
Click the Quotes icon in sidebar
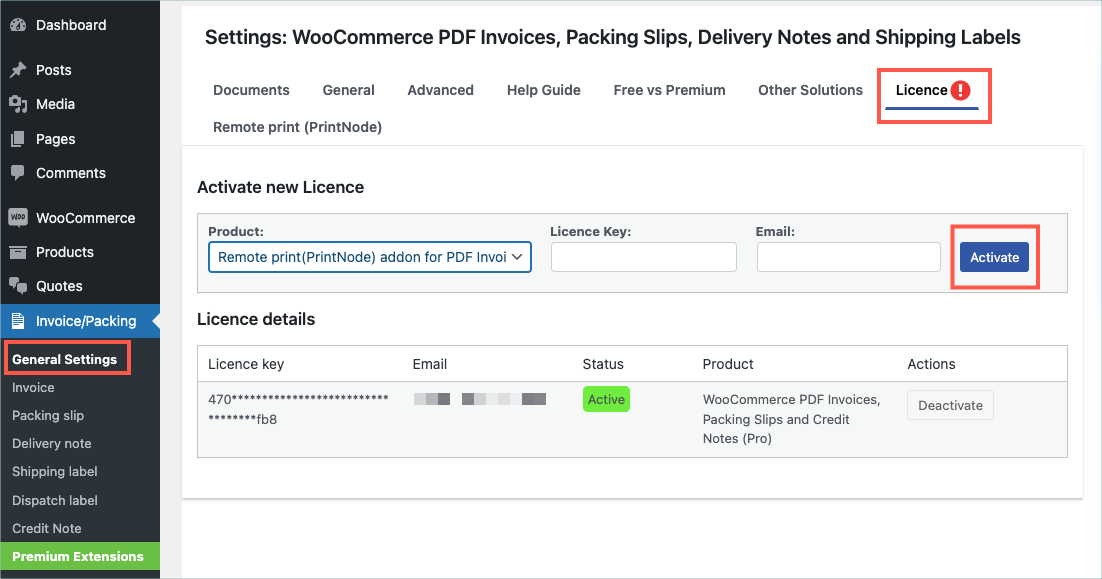pos(18,285)
